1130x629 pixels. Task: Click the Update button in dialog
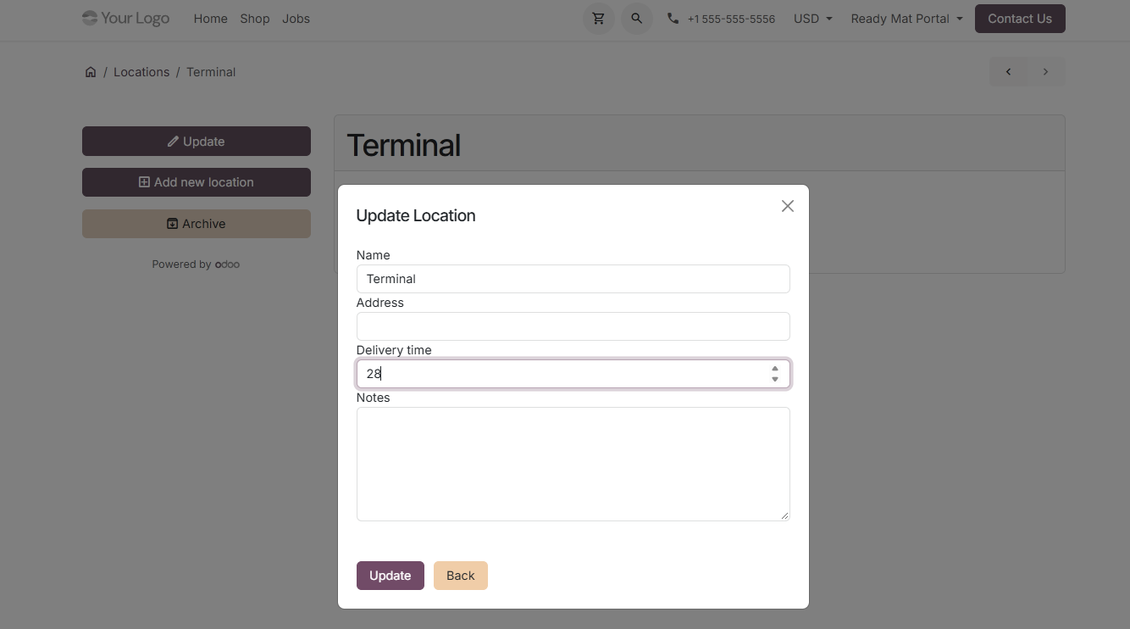pos(390,576)
